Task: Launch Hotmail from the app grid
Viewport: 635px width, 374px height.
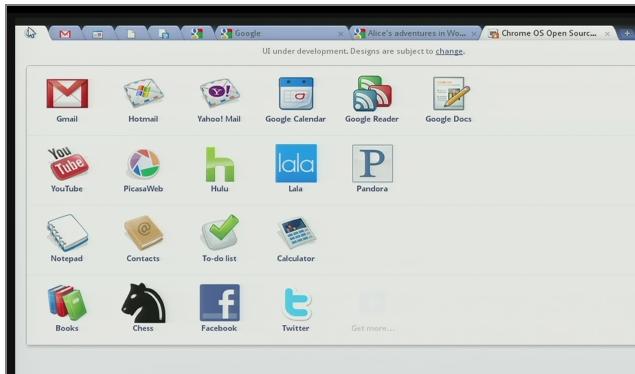Action: 143,93
